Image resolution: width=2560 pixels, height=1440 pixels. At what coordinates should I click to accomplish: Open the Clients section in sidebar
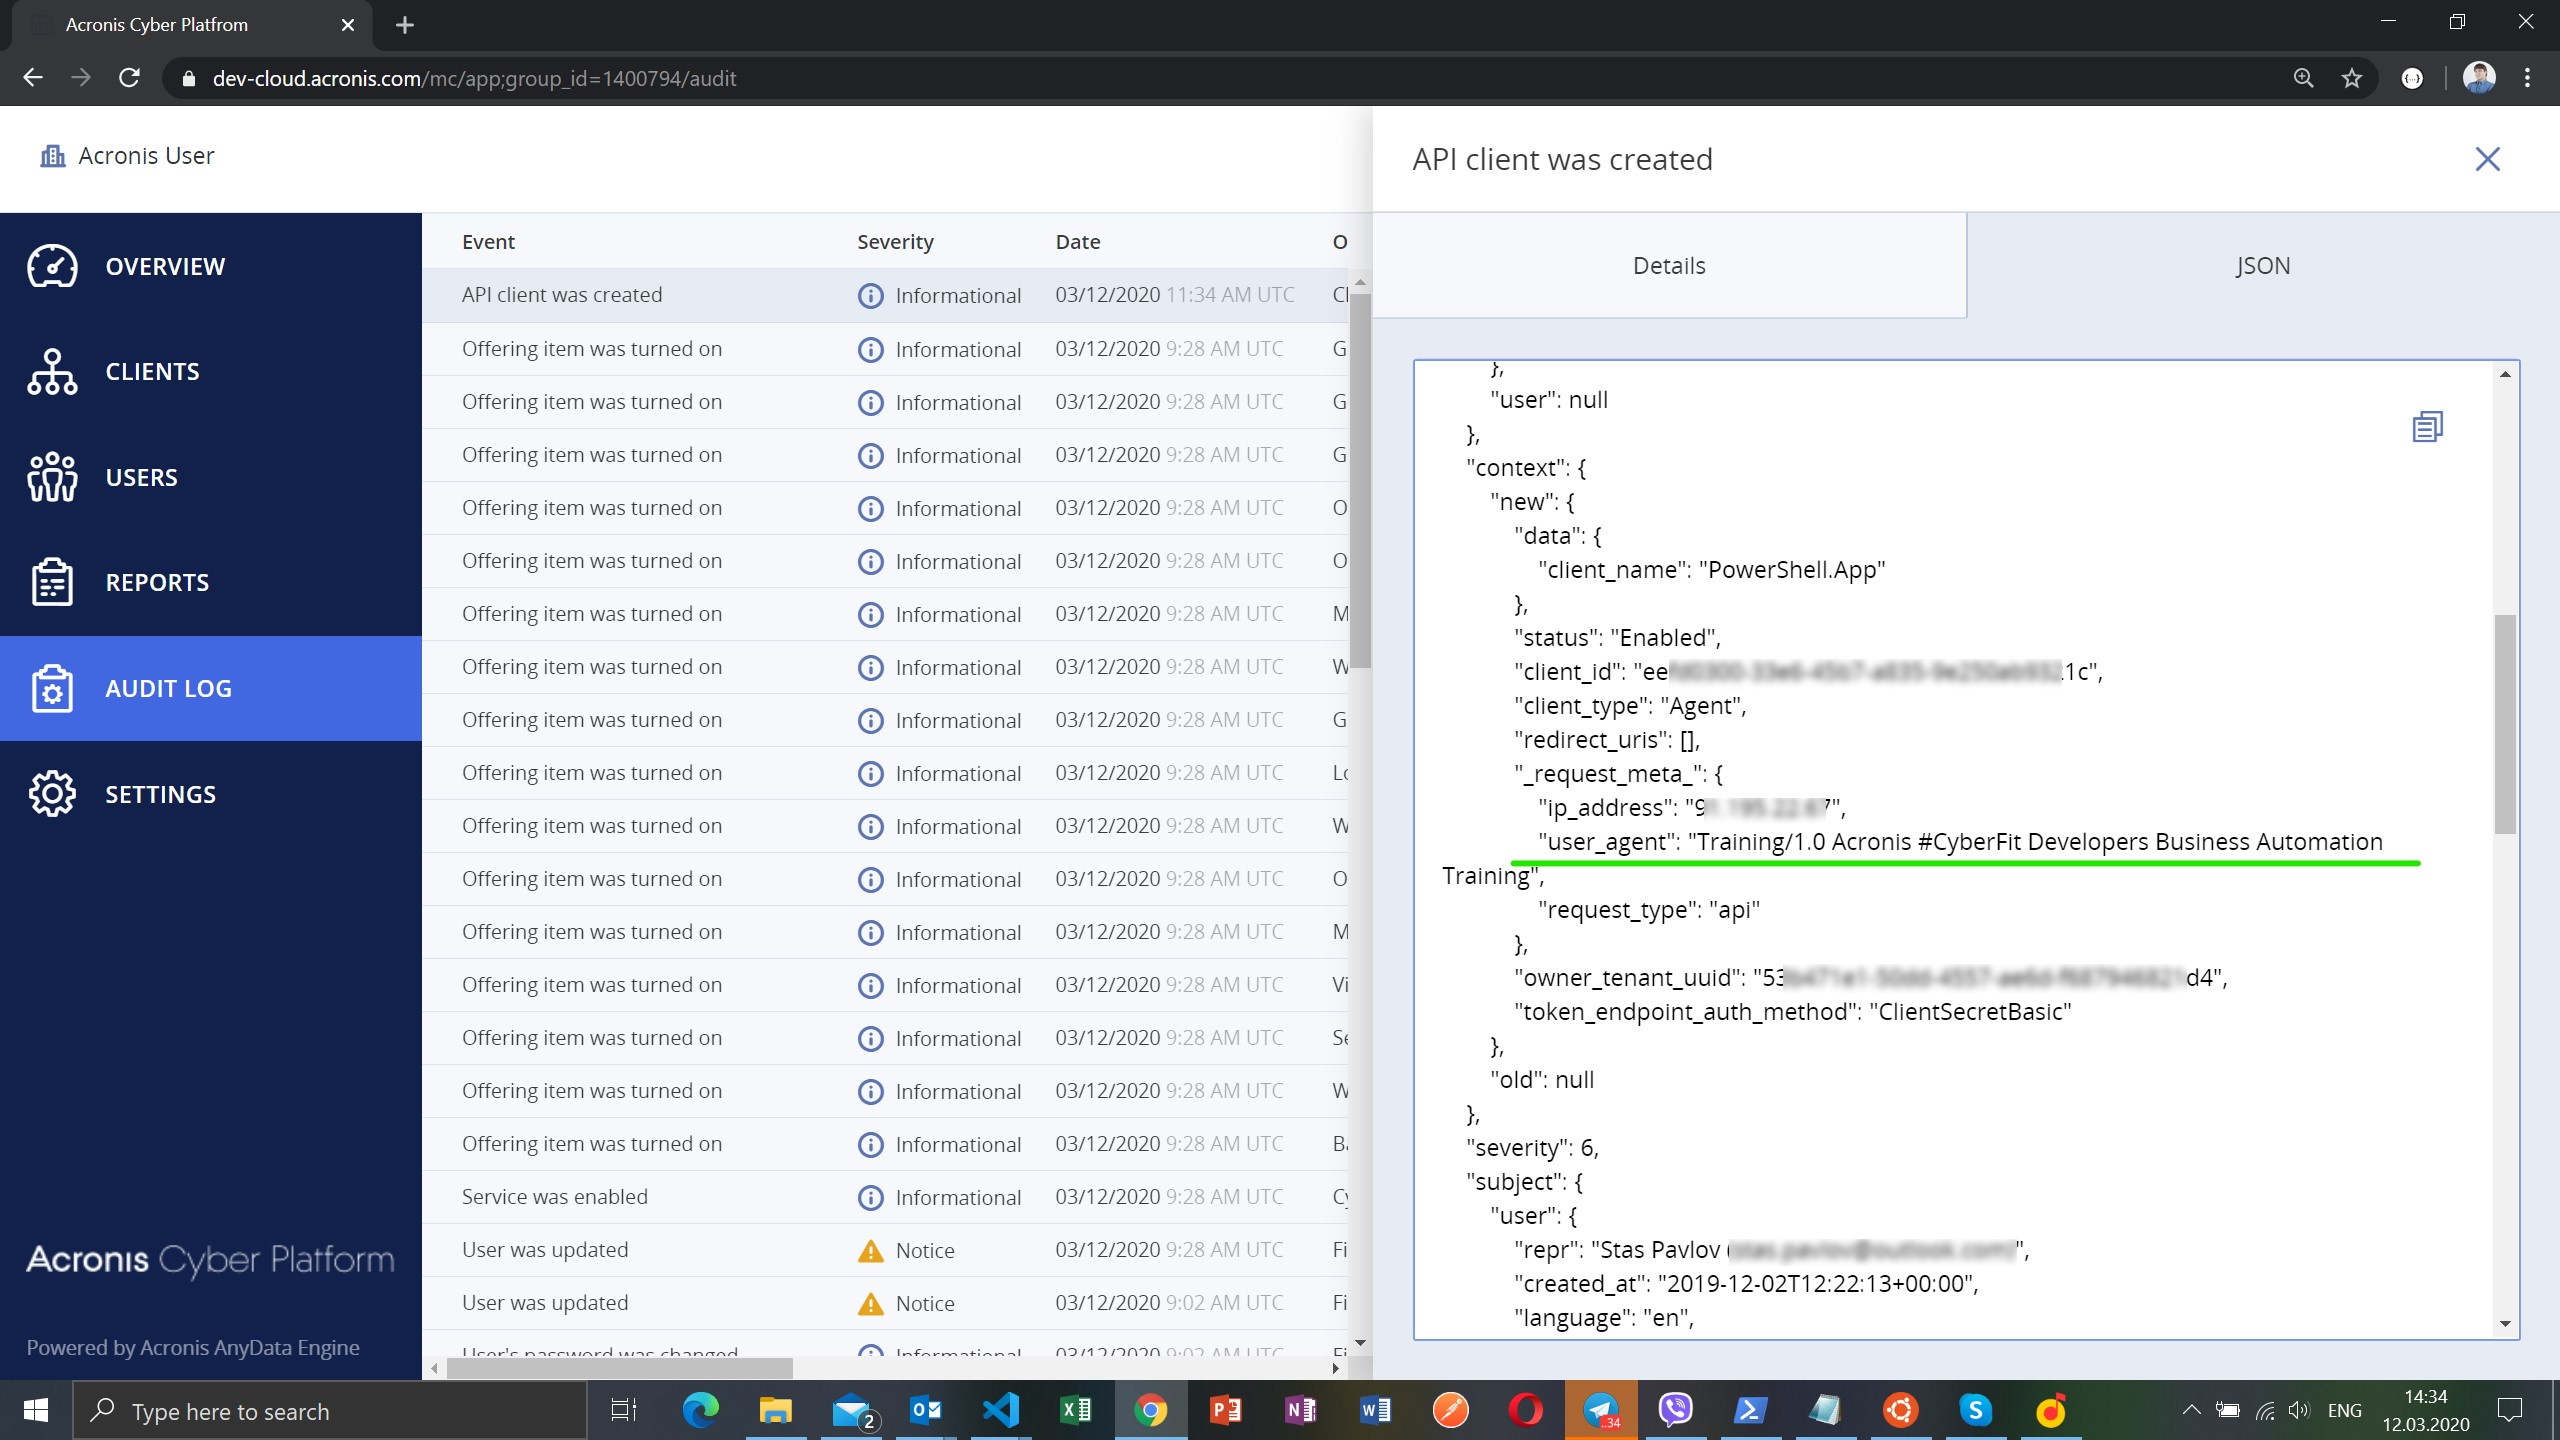tap(152, 372)
